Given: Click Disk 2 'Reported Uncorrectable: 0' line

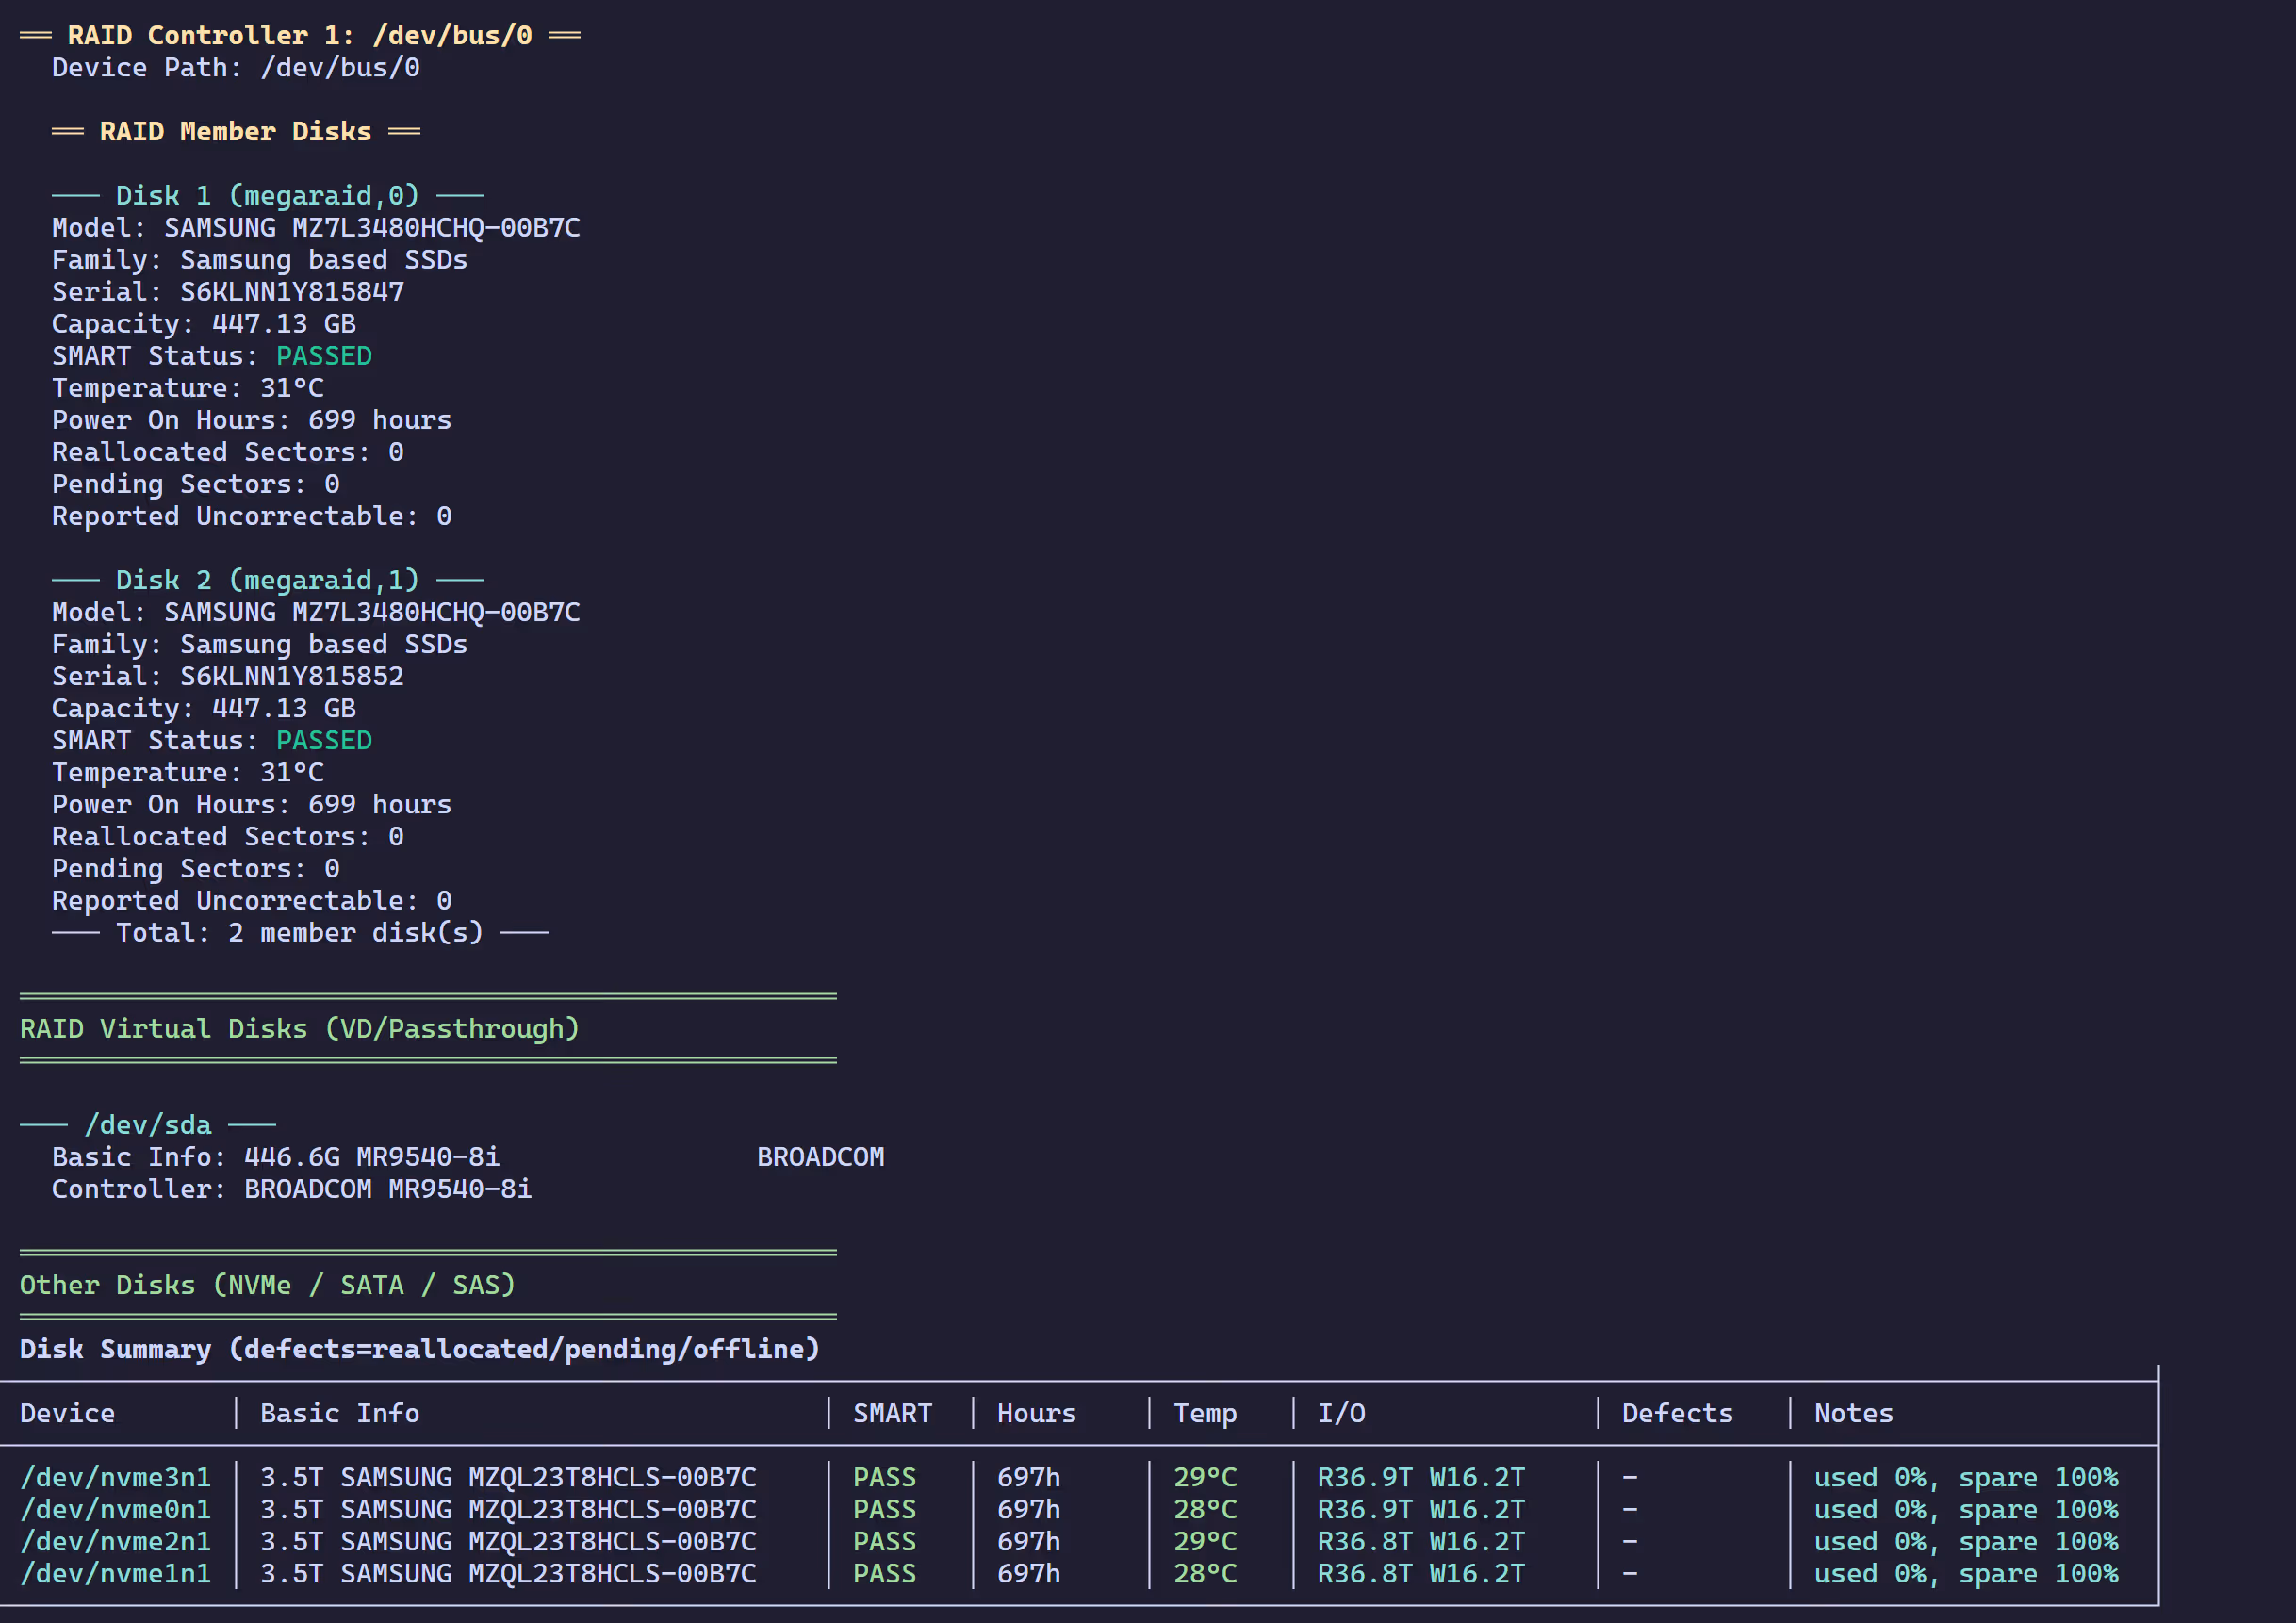Looking at the screenshot, I should tap(252, 900).
